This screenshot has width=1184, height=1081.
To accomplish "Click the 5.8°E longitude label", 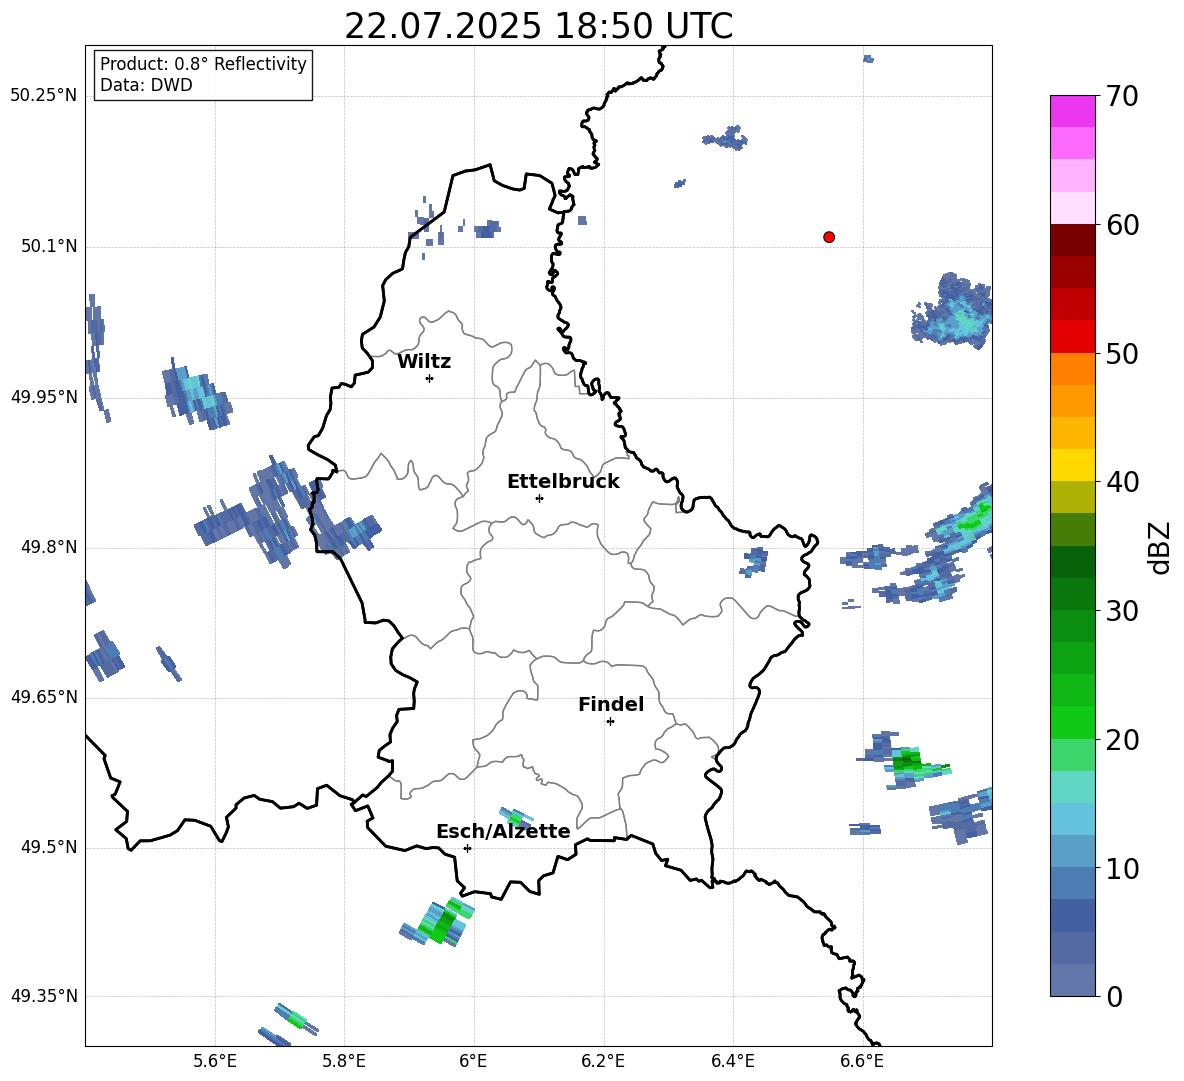I will (344, 1061).
